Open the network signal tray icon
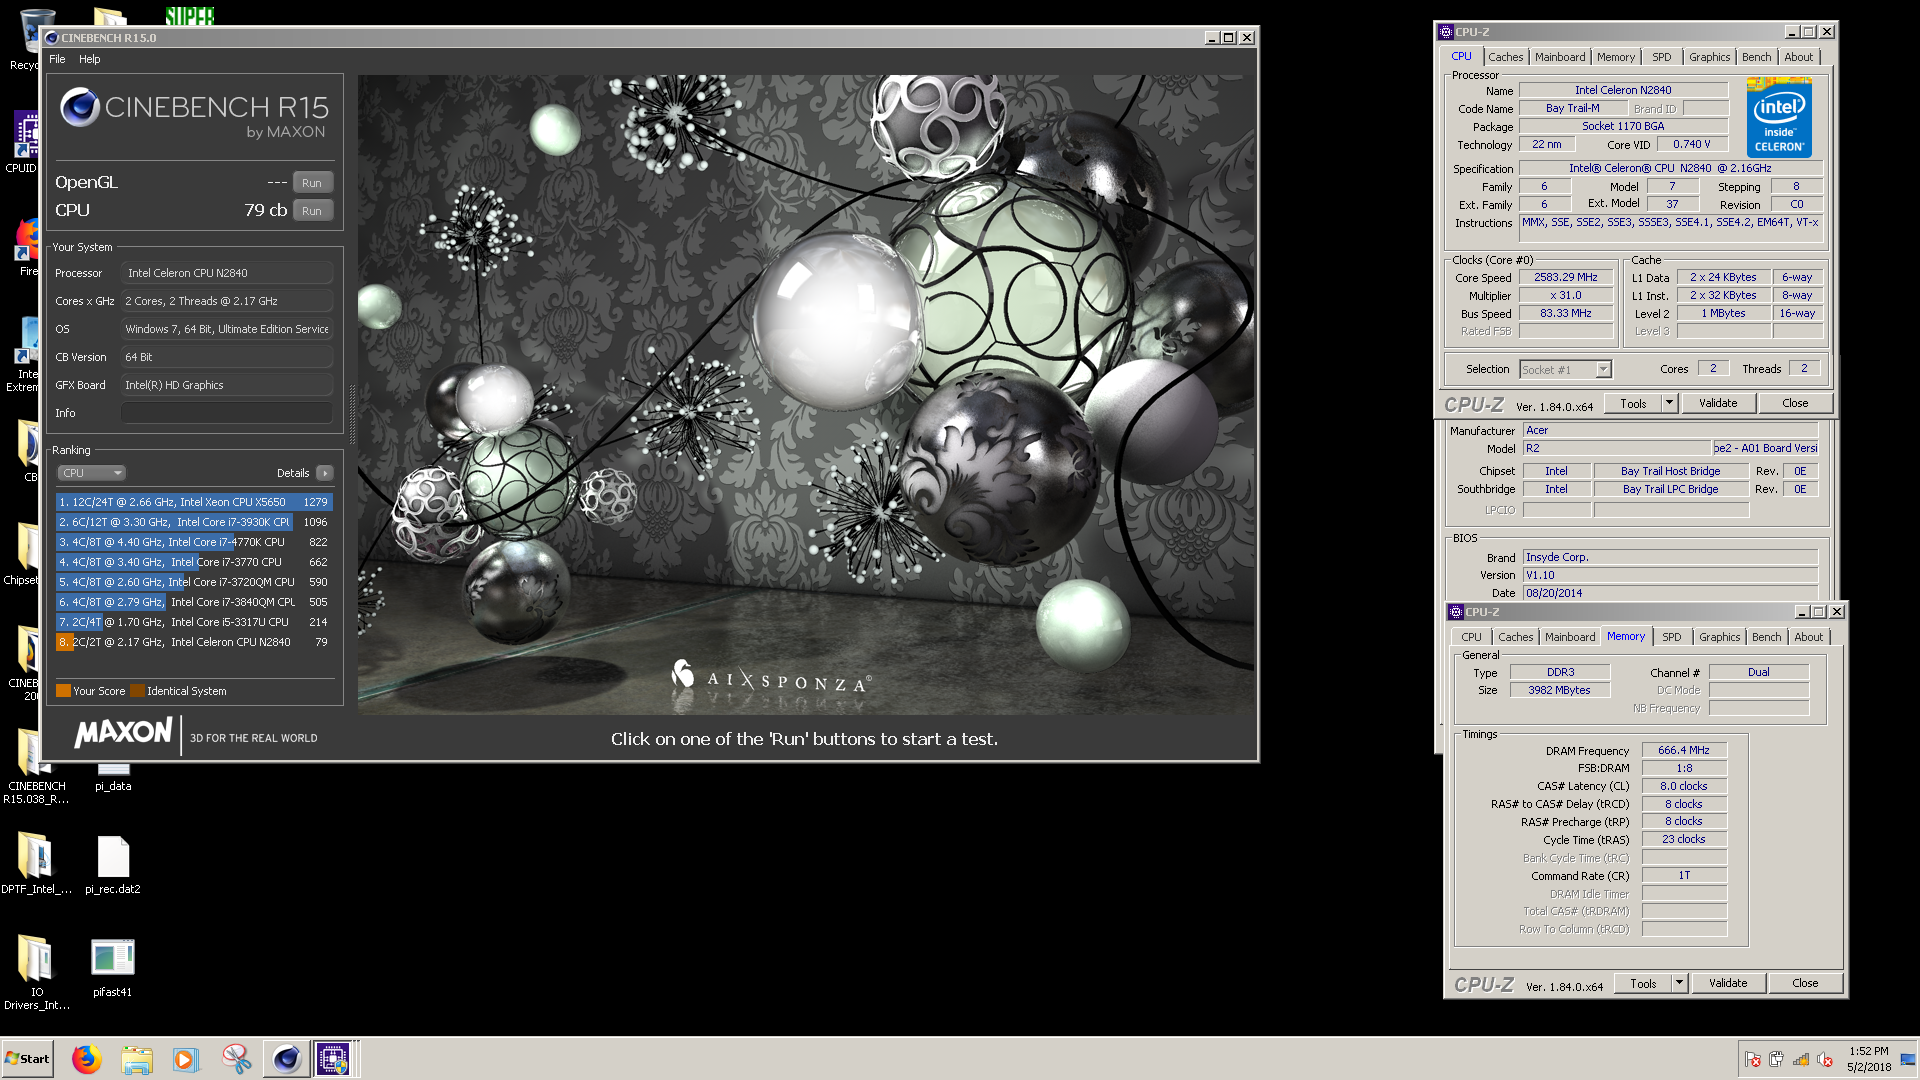1920x1080 pixels. click(1801, 1060)
